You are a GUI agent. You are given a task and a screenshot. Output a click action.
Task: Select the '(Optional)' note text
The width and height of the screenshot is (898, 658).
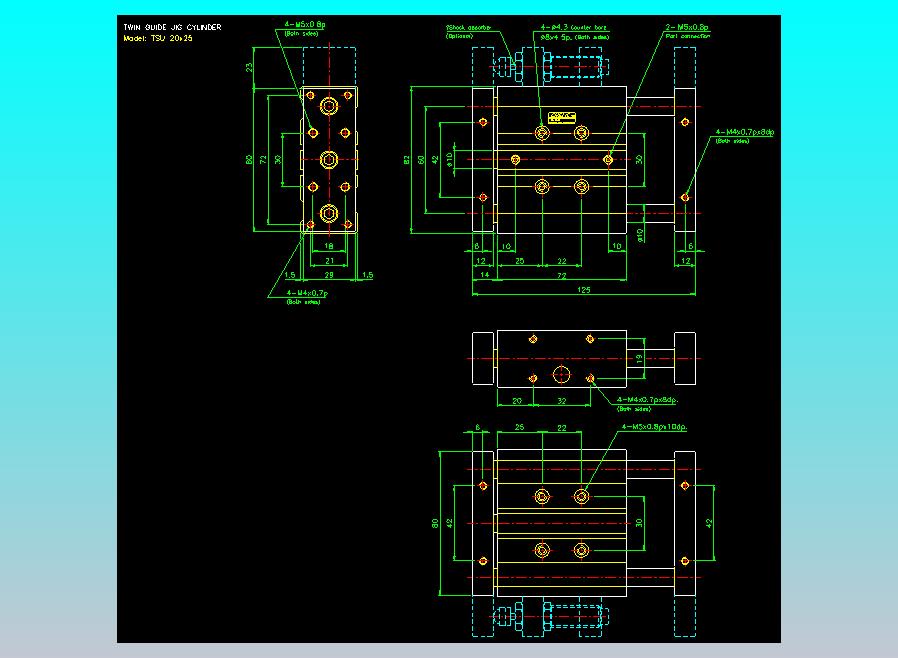coord(459,36)
